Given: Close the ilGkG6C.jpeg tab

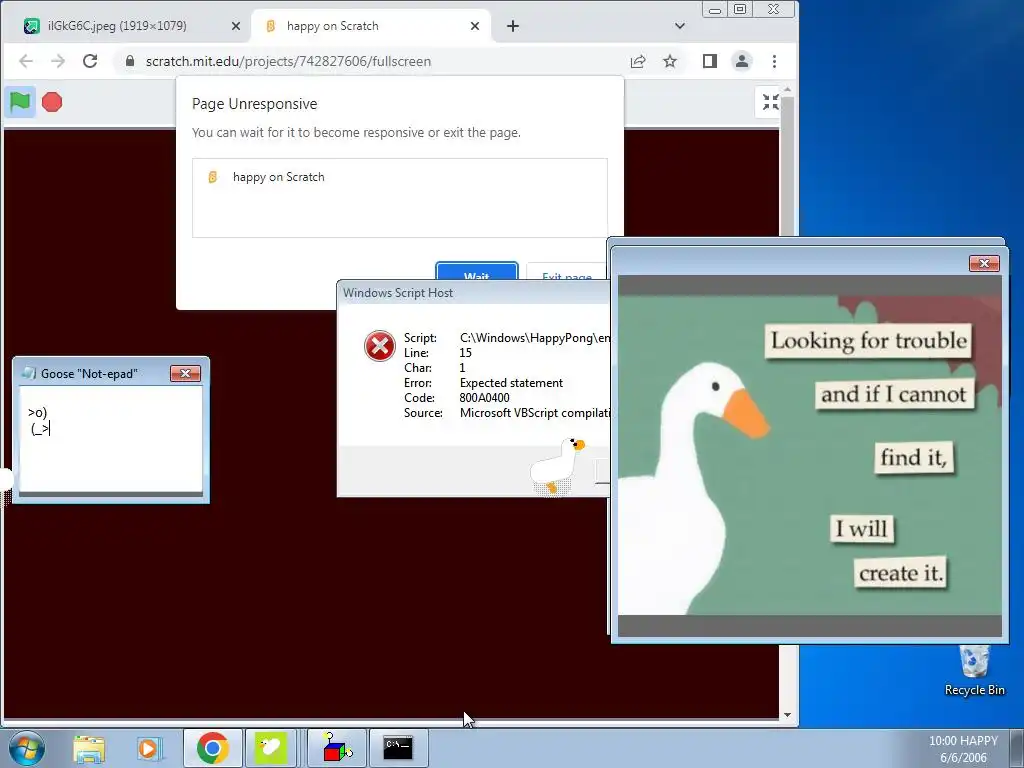Looking at the screenshot, I should 236,26.
